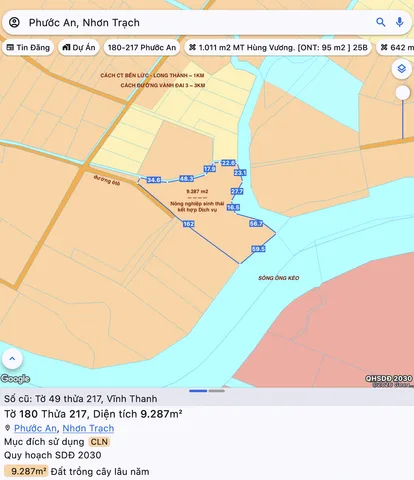Click the 'đường ôtô' road label
The width and height of the screenshot is (414, 480).
(107, 180)
